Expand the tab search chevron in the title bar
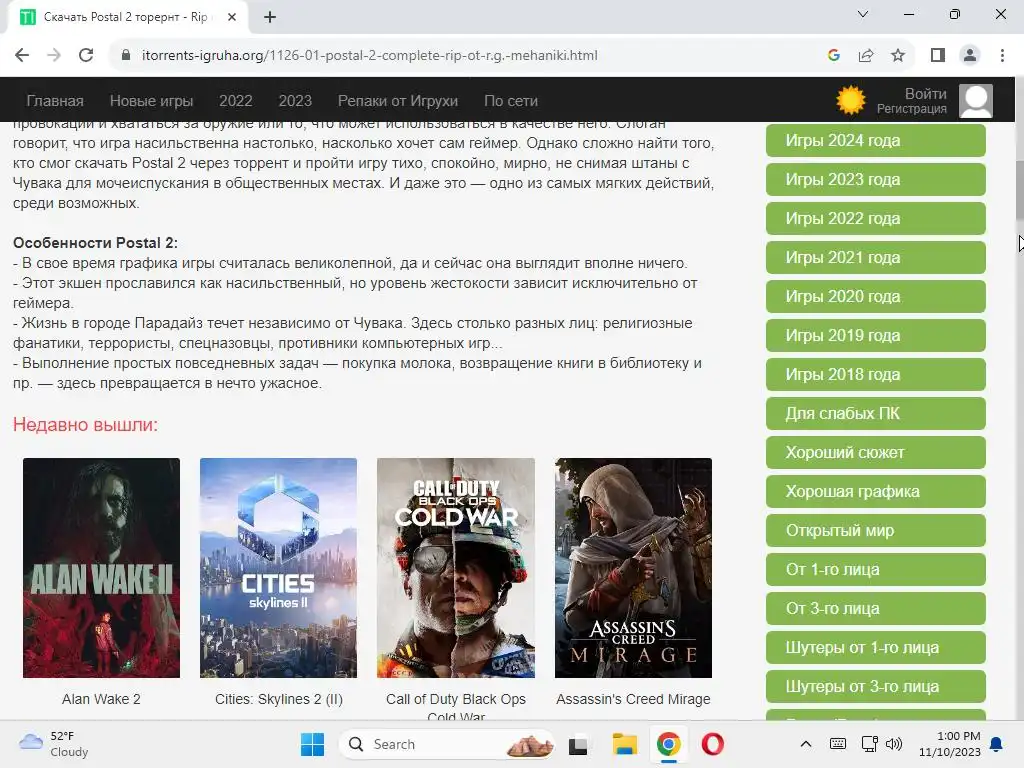Viewport: 1024px width, 768px height. coord(863,14)
